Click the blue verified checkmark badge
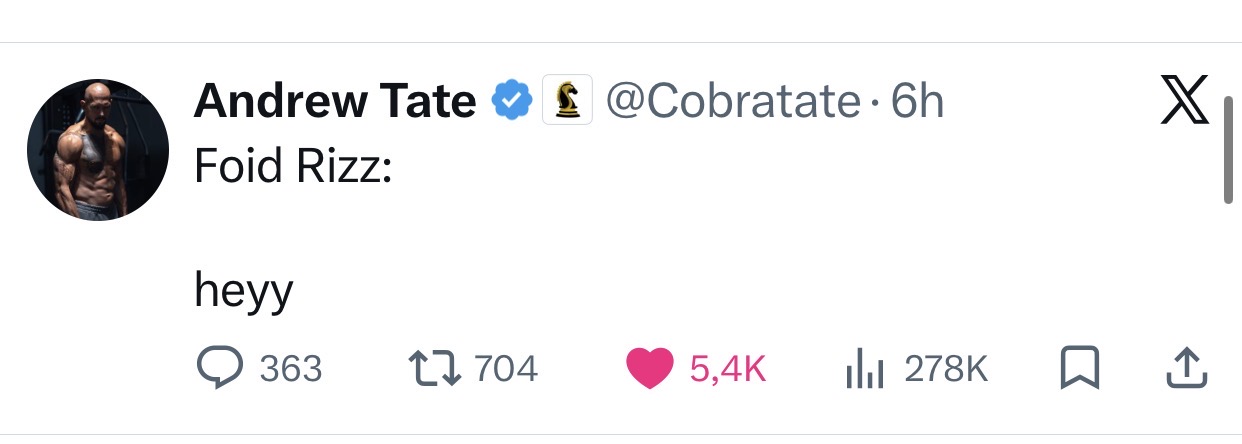 (510, 101)
